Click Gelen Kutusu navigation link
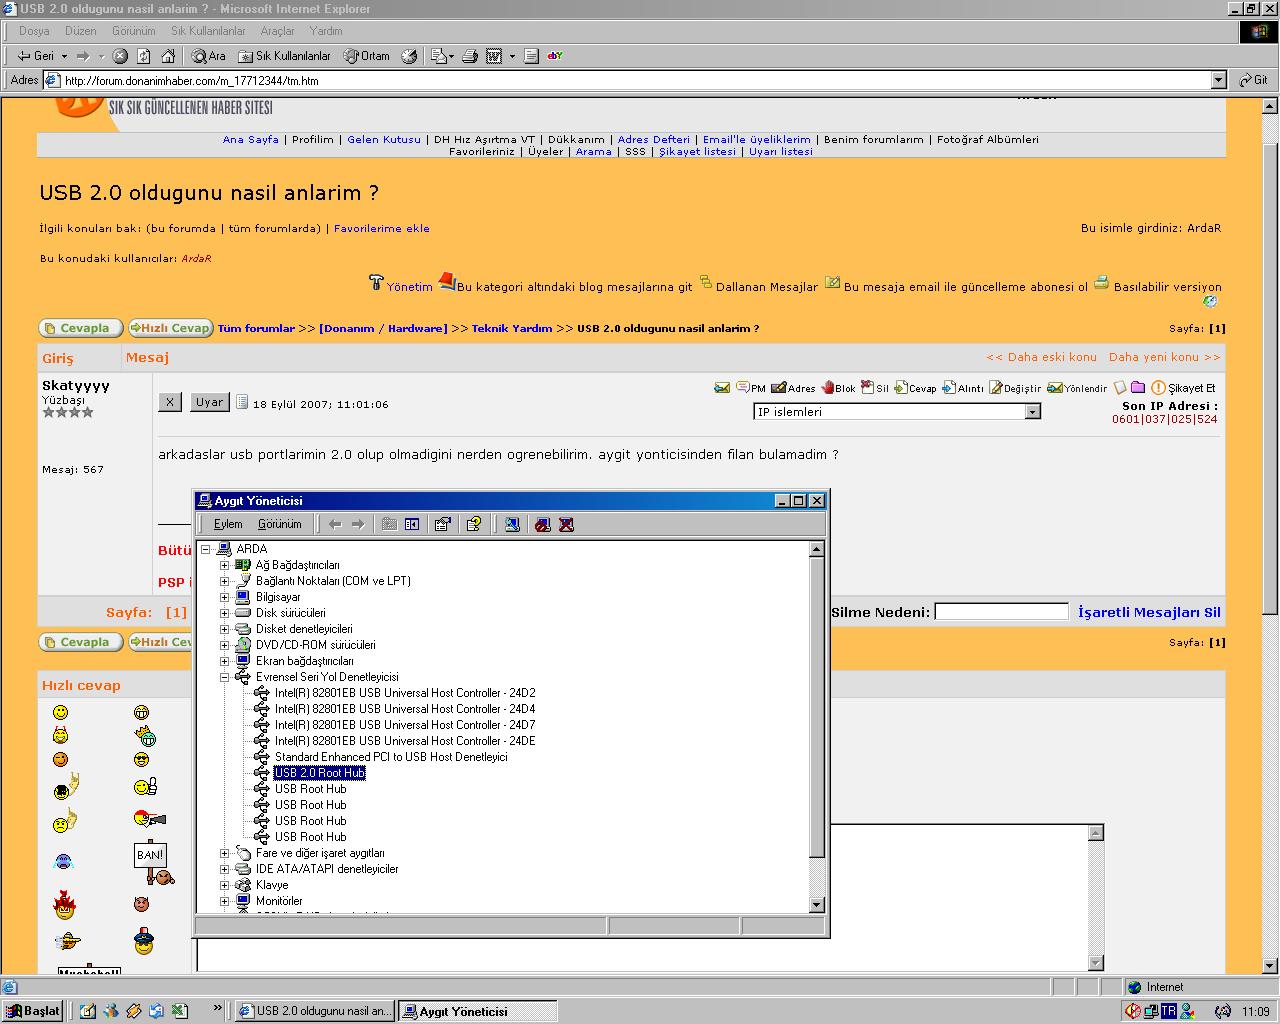Image resolution: width=1280 pixels, height=1024 pixels. tap(384, 139)
